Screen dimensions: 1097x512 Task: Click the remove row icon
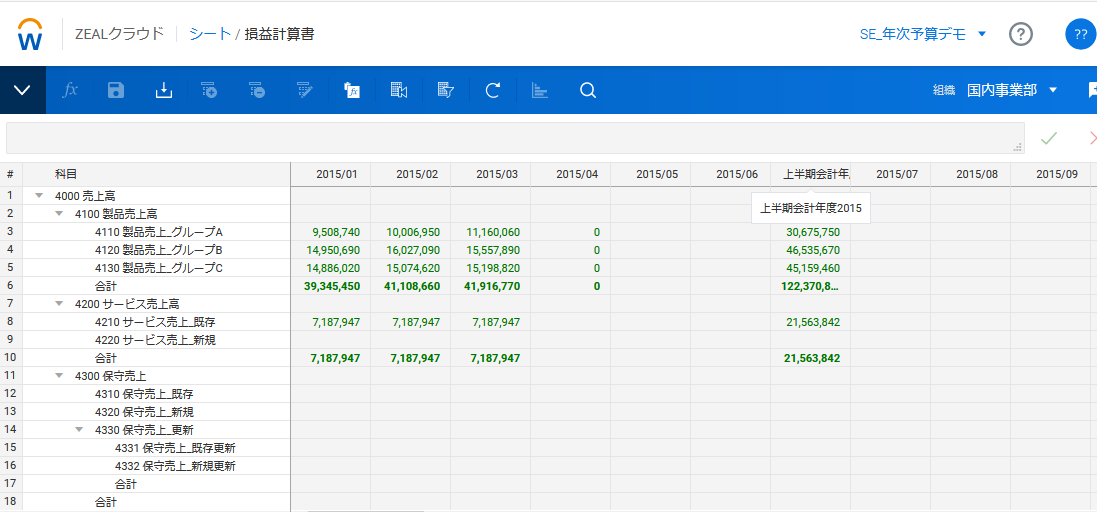point(257,90)
